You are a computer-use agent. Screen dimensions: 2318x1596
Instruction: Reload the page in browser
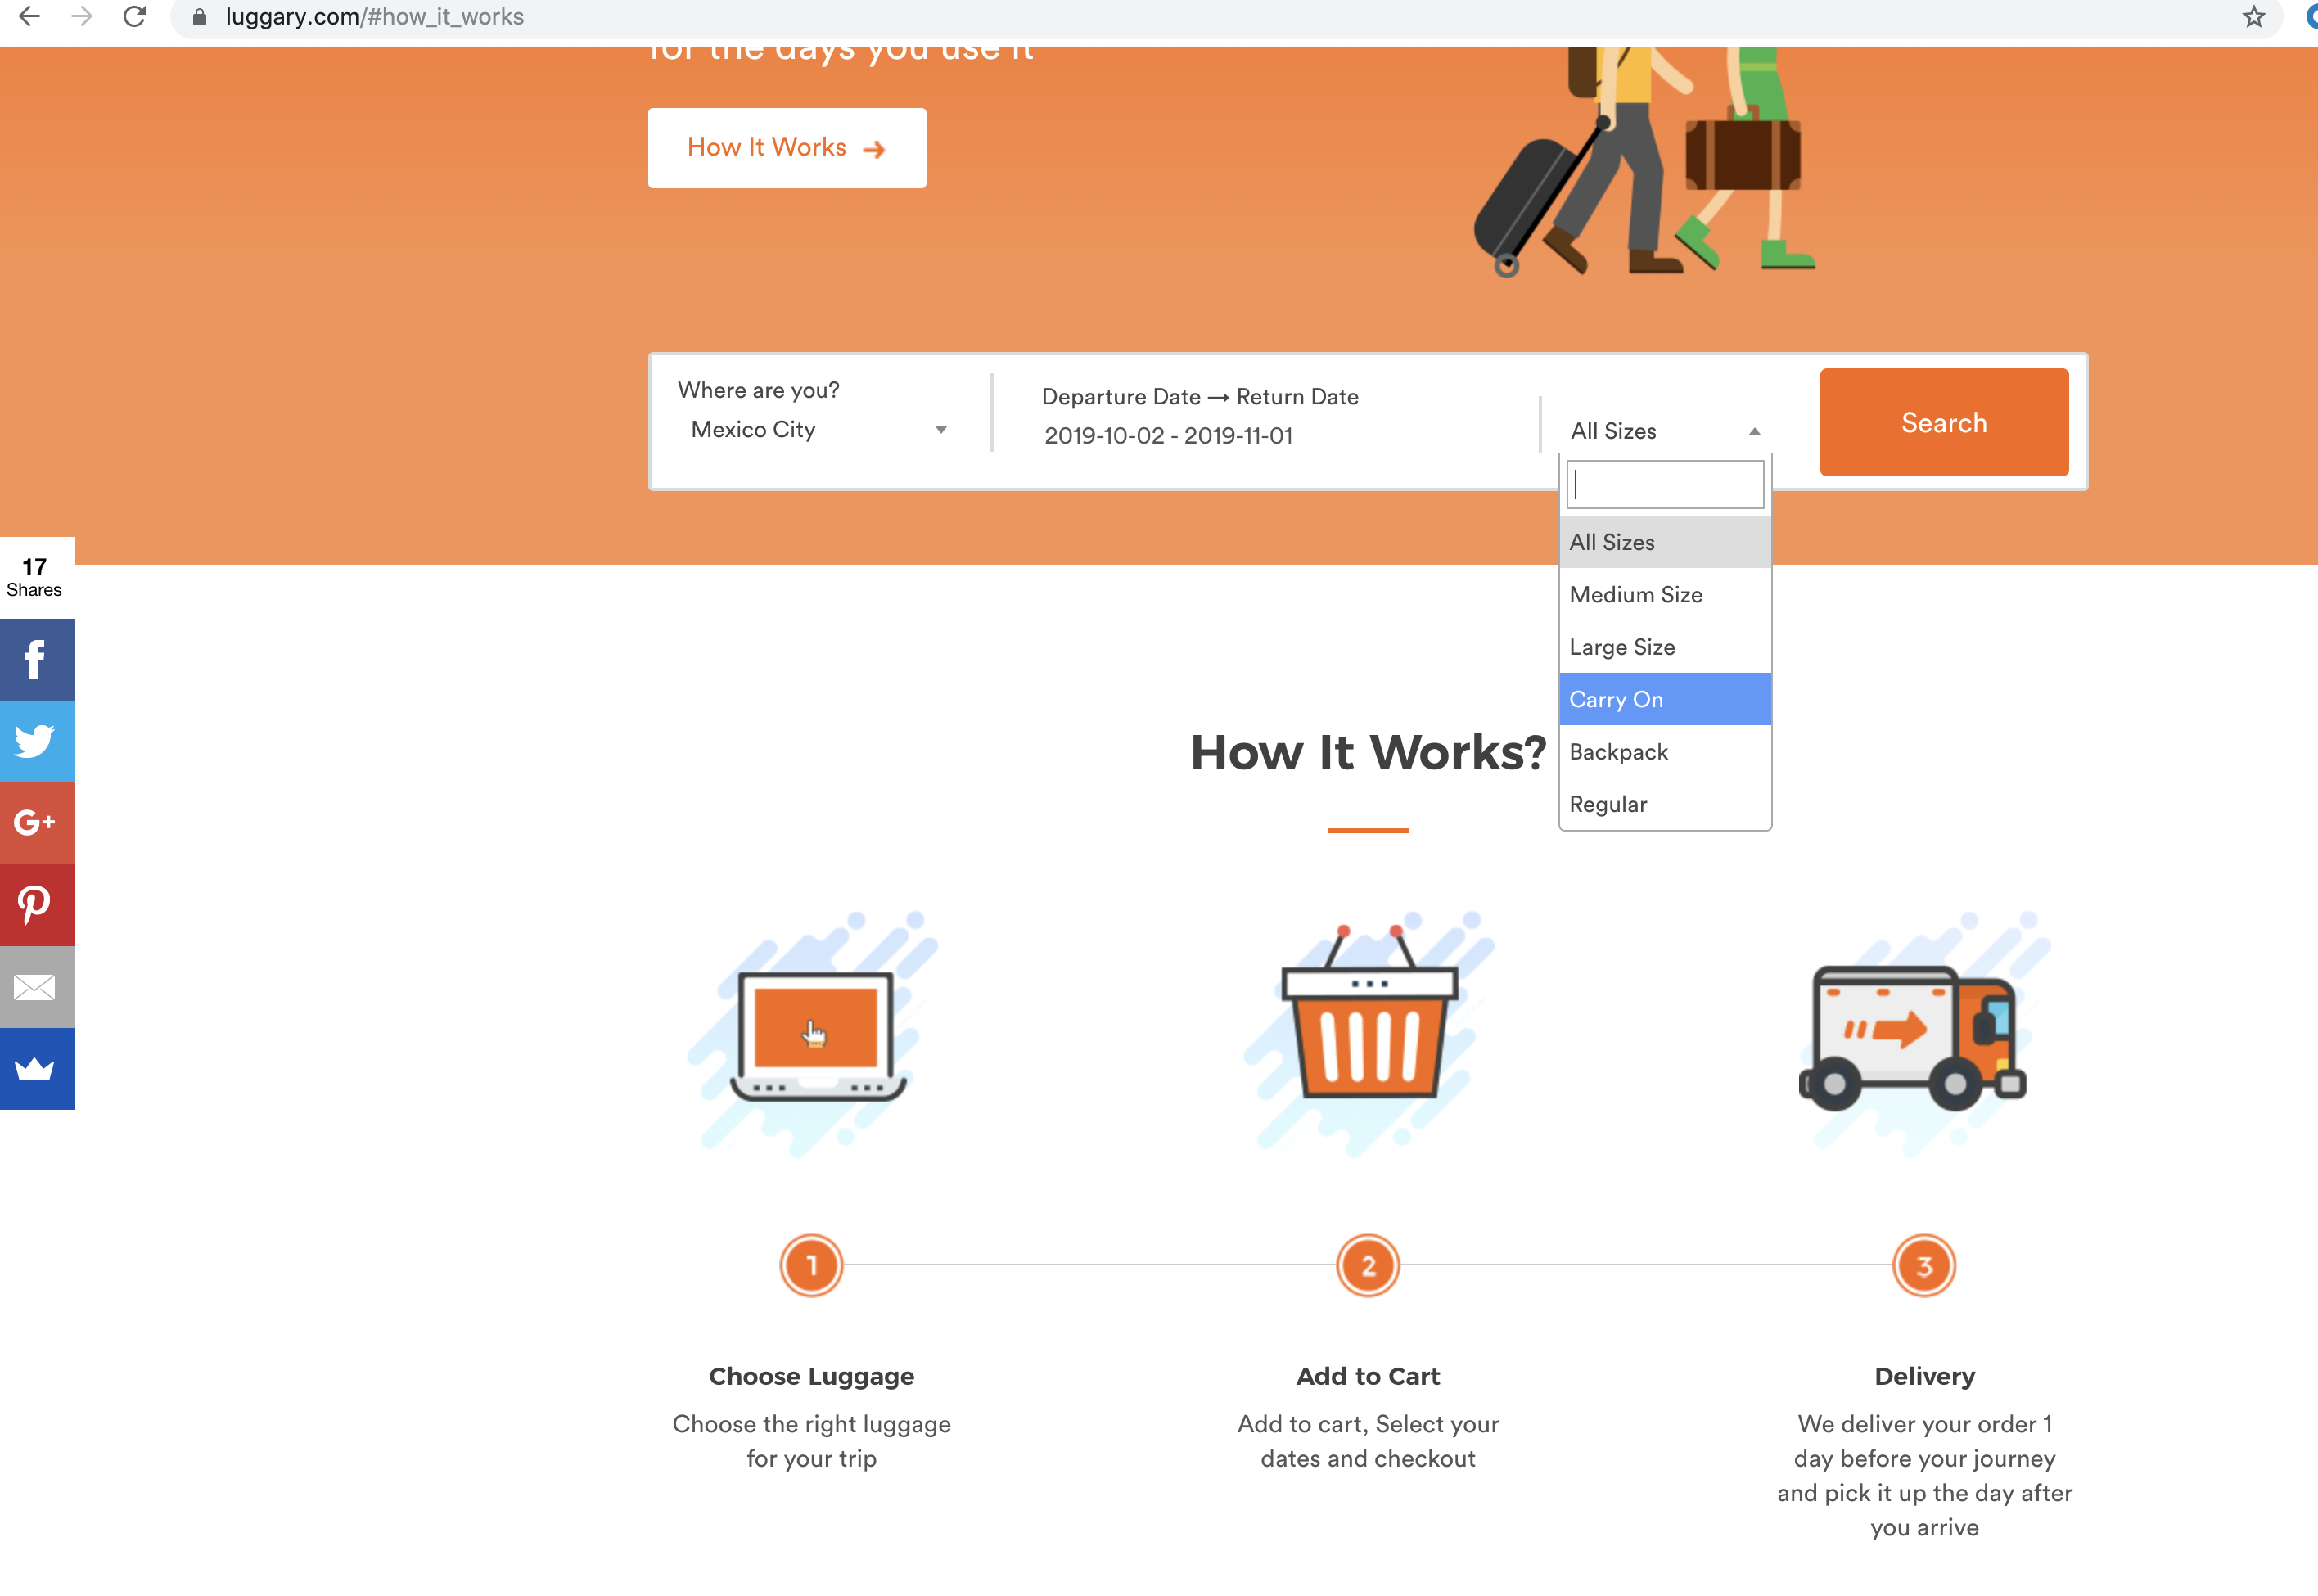click(x=135, y=17)
